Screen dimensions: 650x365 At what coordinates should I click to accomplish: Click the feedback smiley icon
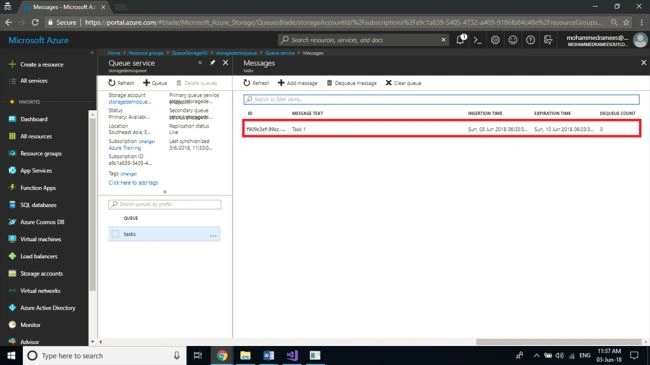(513, 40)
